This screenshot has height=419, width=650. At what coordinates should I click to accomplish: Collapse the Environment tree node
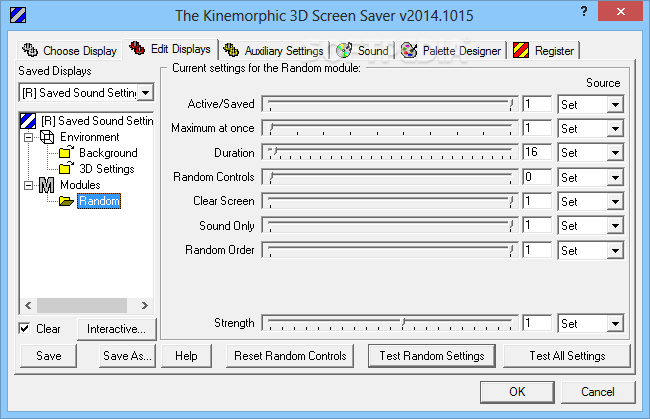point(28,137)
